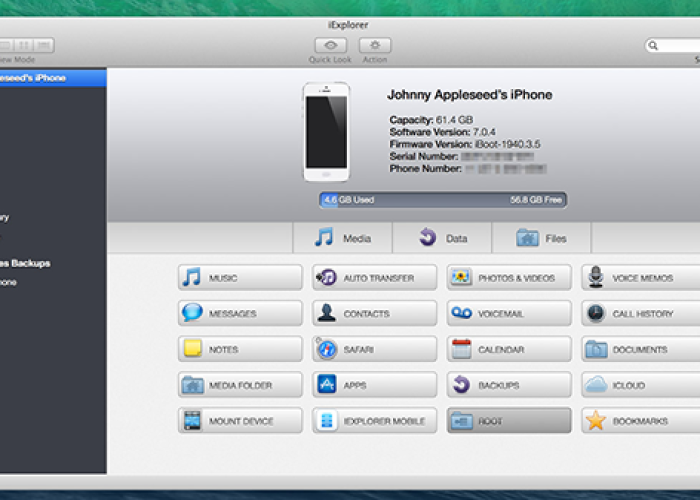This screenshot has width=700, height=500.
Task: Click the Auto Transfer icon
Action: pos(326,277)
